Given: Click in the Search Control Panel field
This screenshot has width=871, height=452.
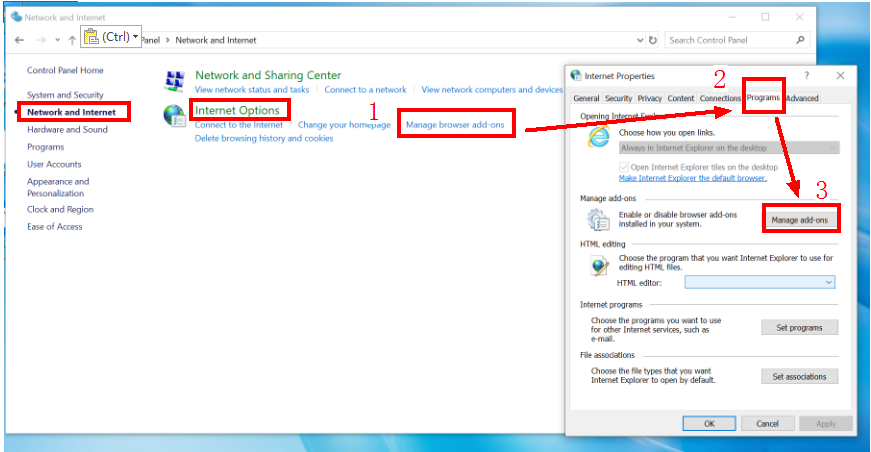Looking at the screenshot, I should [x=728, y=40].
